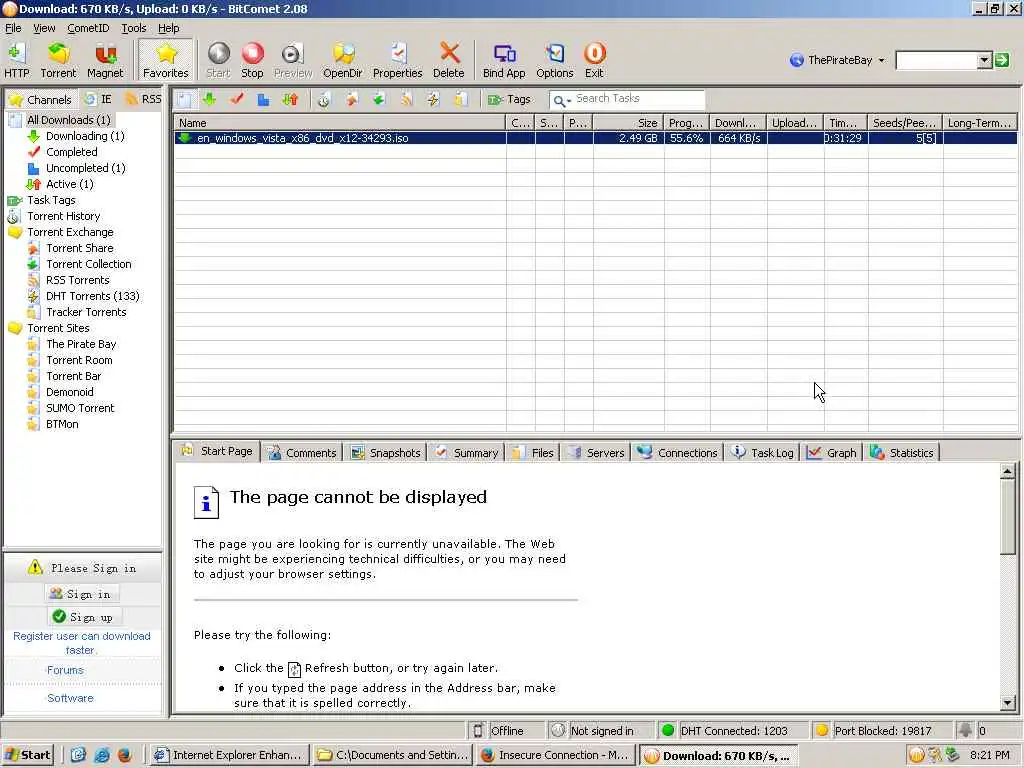1024x768 pixels.
Task: Select Completed in the sidebar tree
Action: pos(71,152)
